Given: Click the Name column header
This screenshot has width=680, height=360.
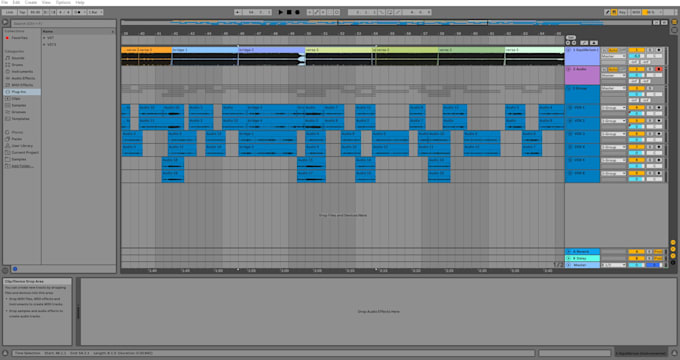Looking at the screenshot, I should click(x=78, y=31).
